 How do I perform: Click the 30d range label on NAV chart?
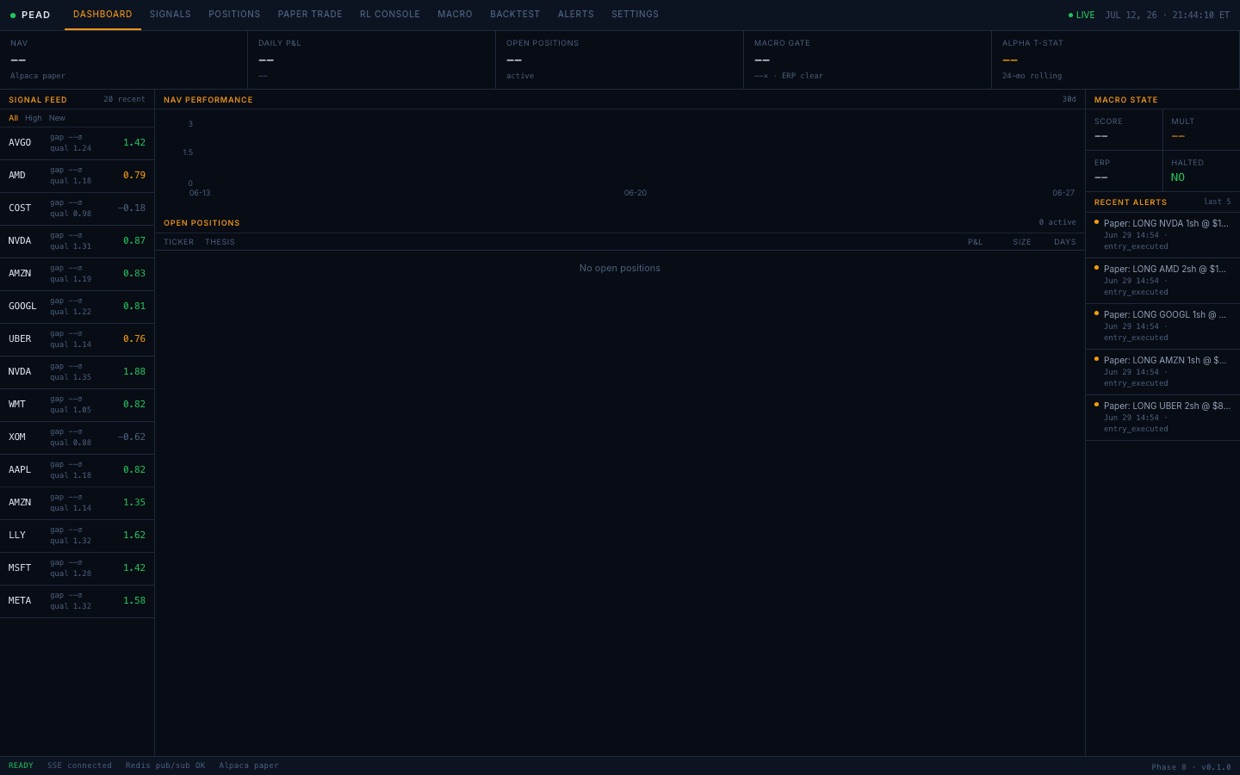pyautogui.click(x=1069, y=99)
